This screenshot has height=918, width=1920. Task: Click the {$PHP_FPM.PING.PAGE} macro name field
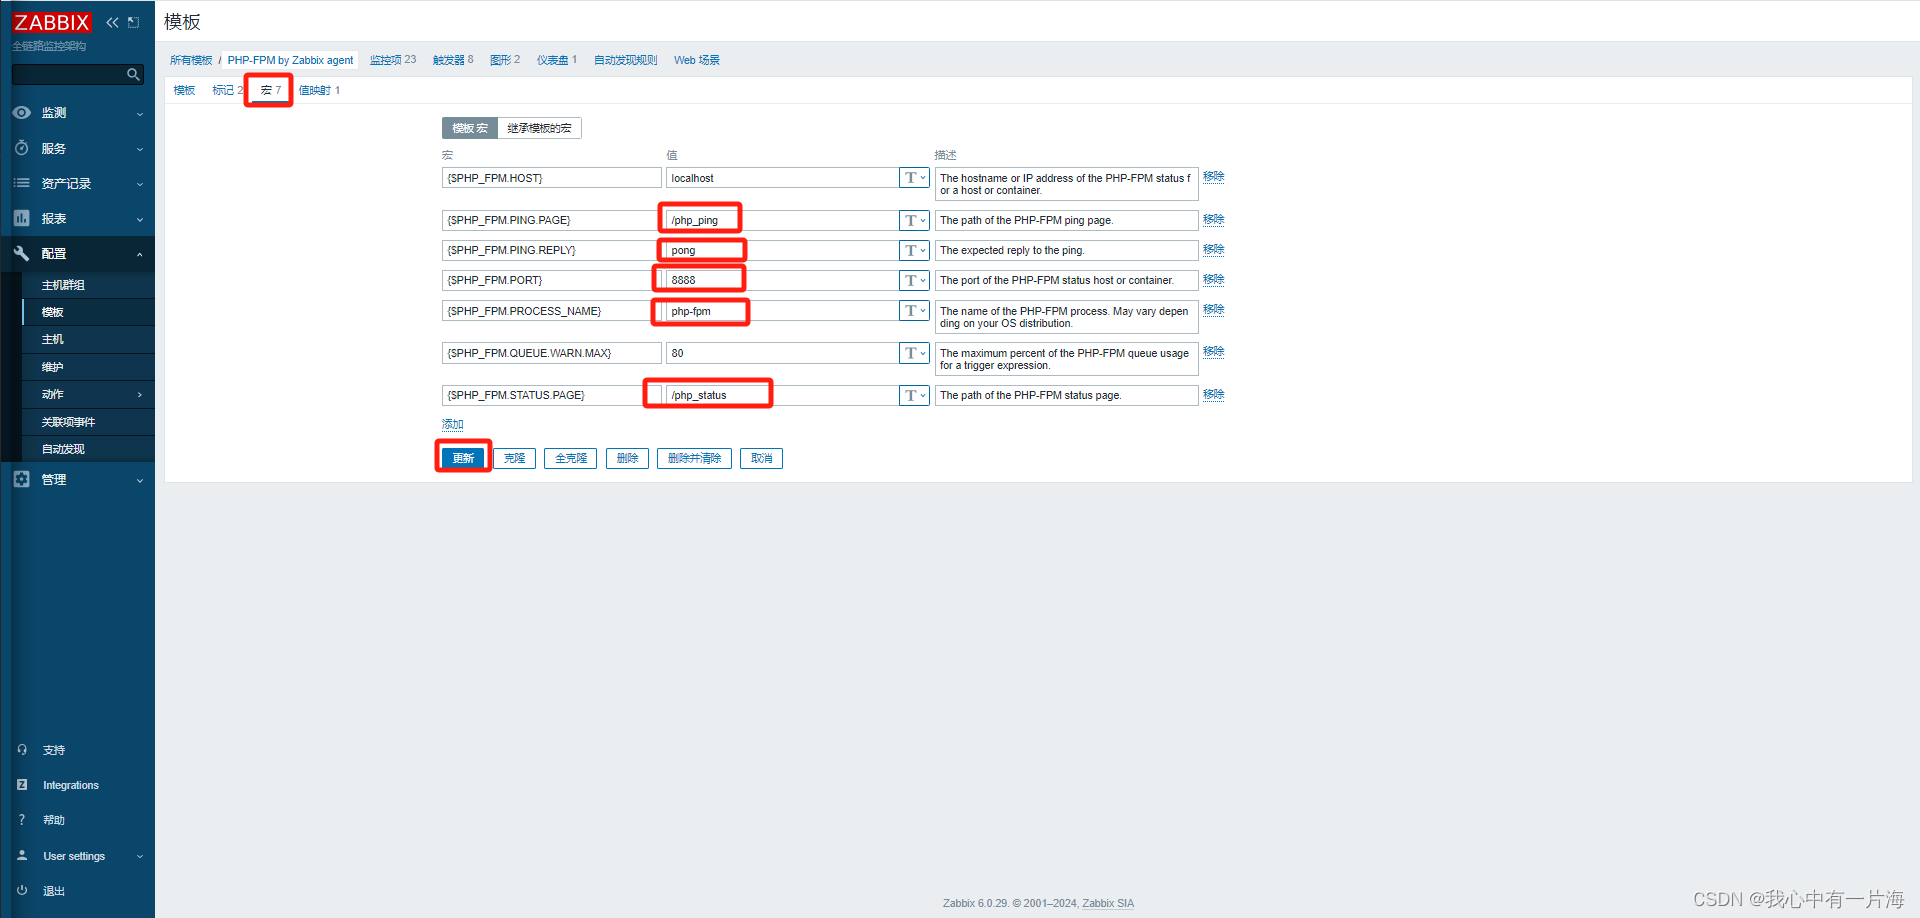click(551, 220)
